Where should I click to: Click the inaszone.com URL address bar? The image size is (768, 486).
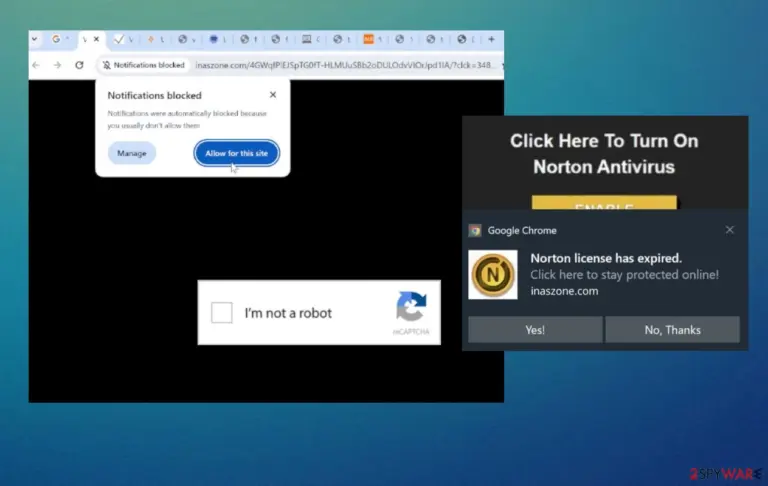click(x=345, y=65)
